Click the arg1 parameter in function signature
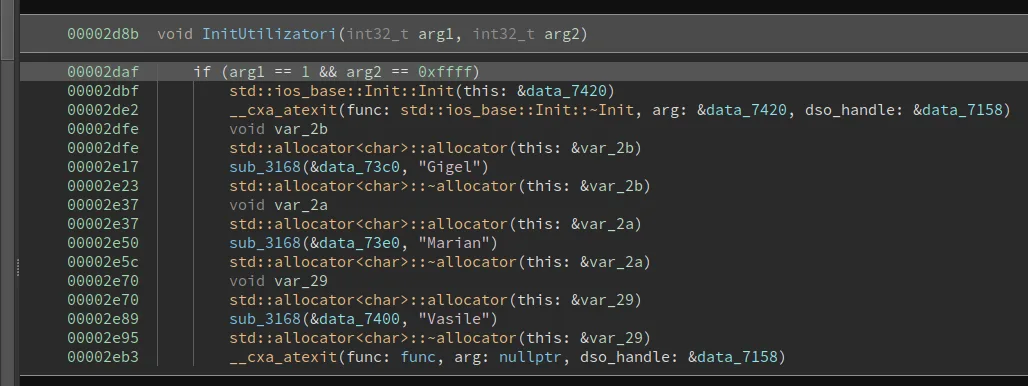This screenshot has height=386, width=1028. pyautogui.click(x=435, y=34)
